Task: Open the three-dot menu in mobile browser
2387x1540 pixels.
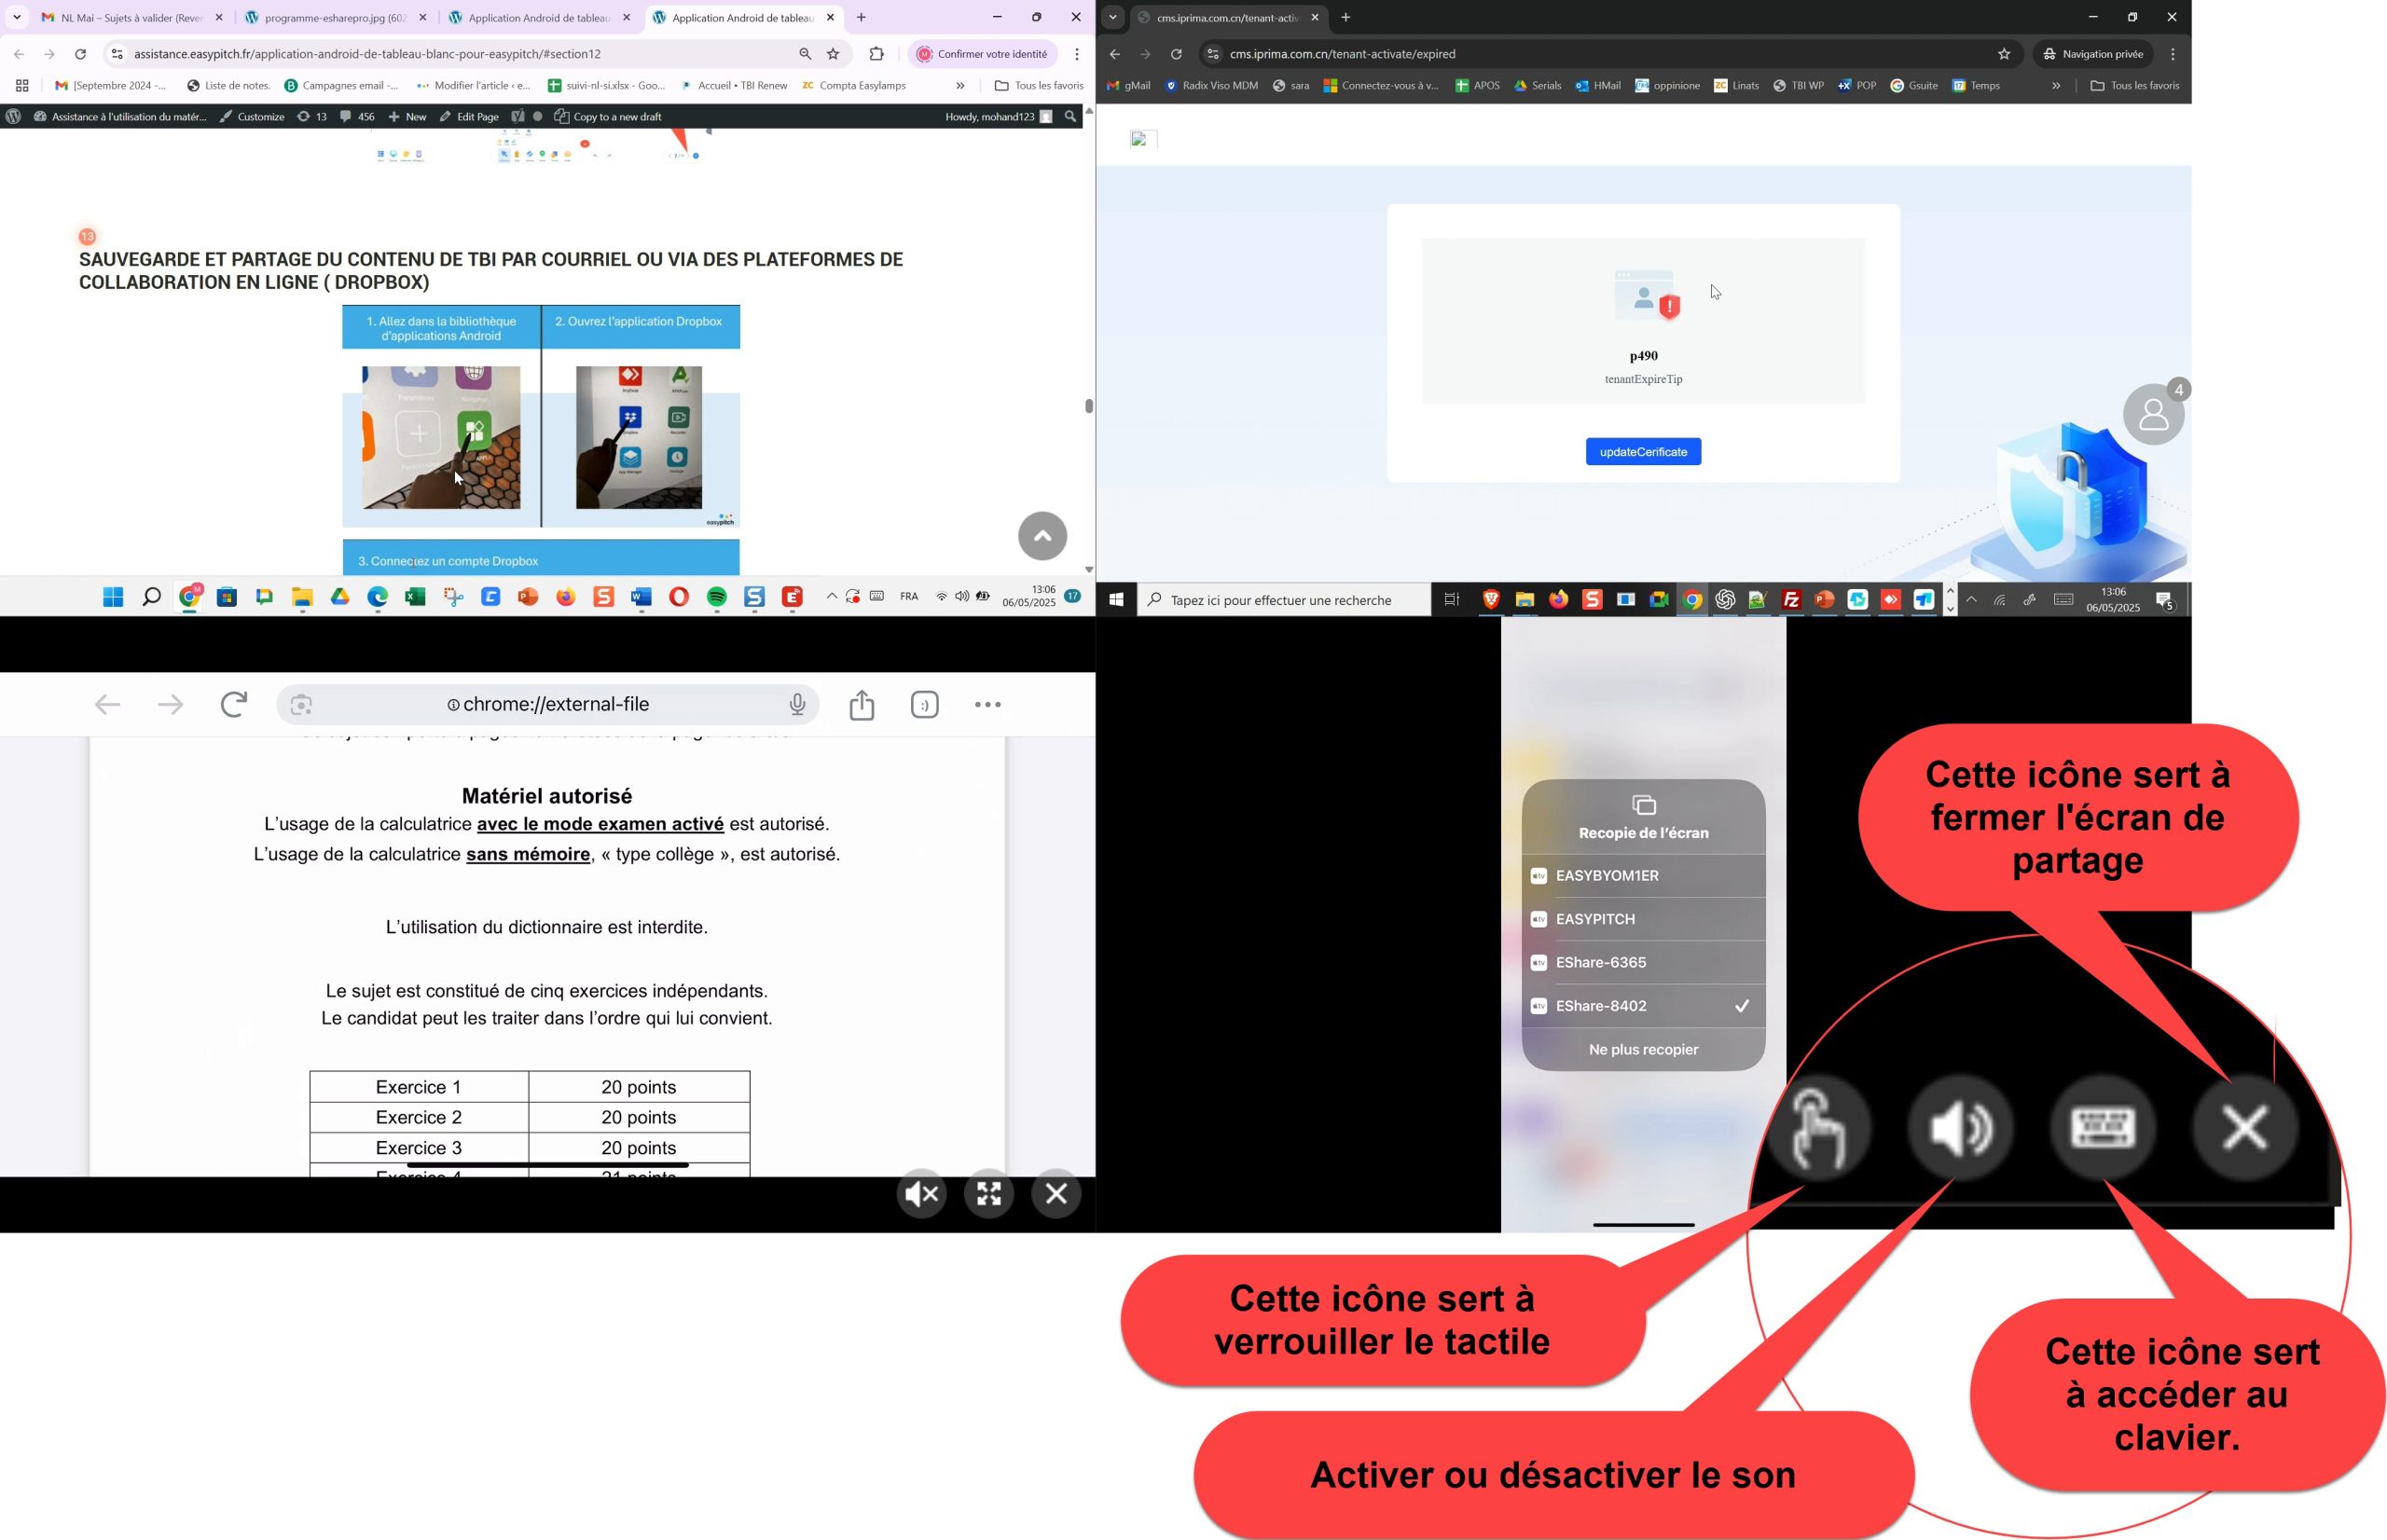Action: pyautogui.click(x=988, y=705)
